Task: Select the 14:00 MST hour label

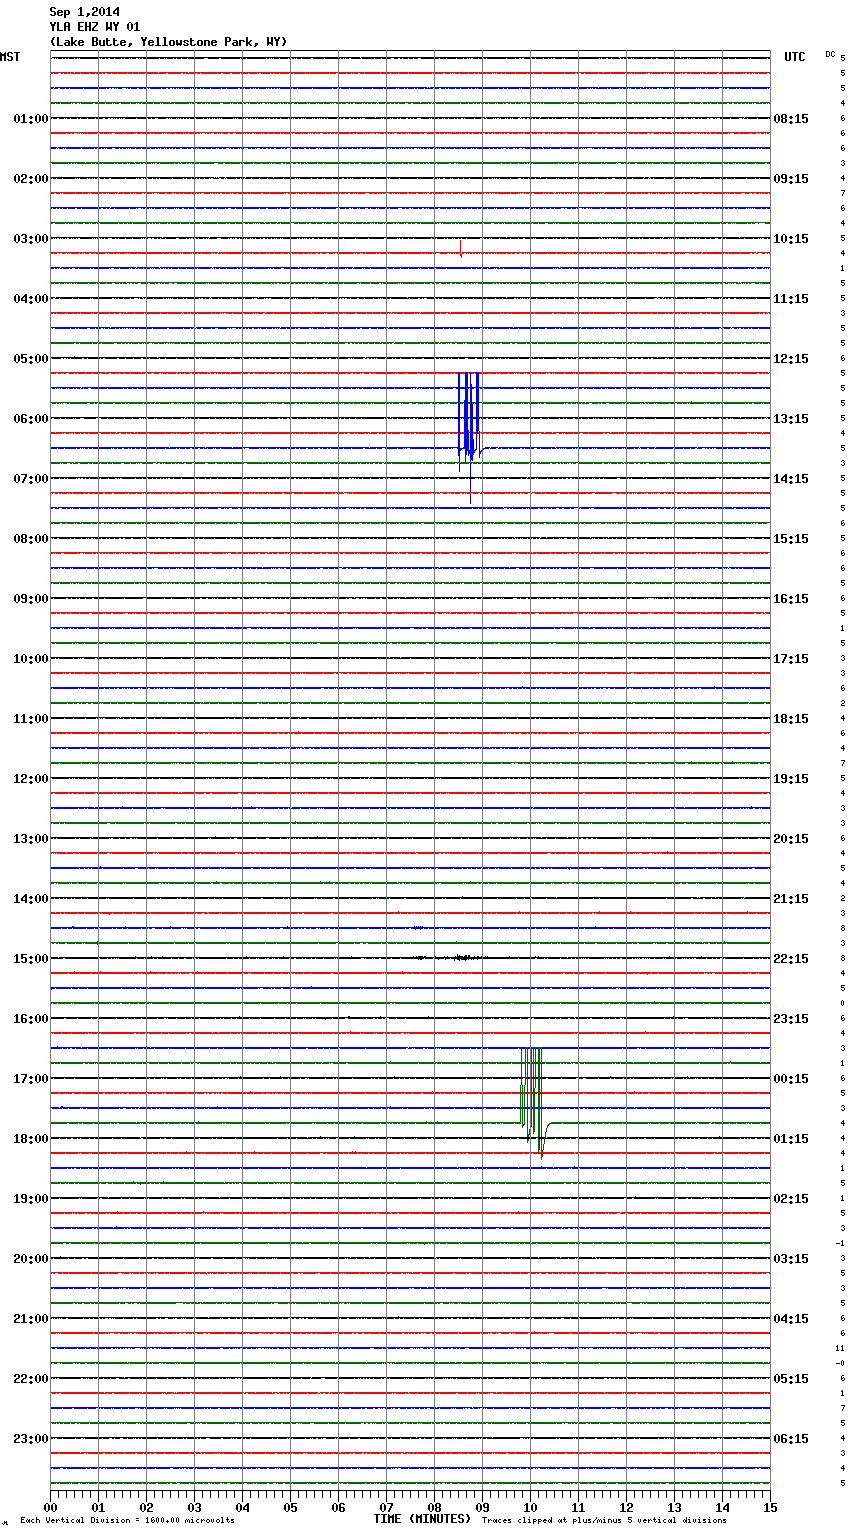Action: tap(31, 899)
